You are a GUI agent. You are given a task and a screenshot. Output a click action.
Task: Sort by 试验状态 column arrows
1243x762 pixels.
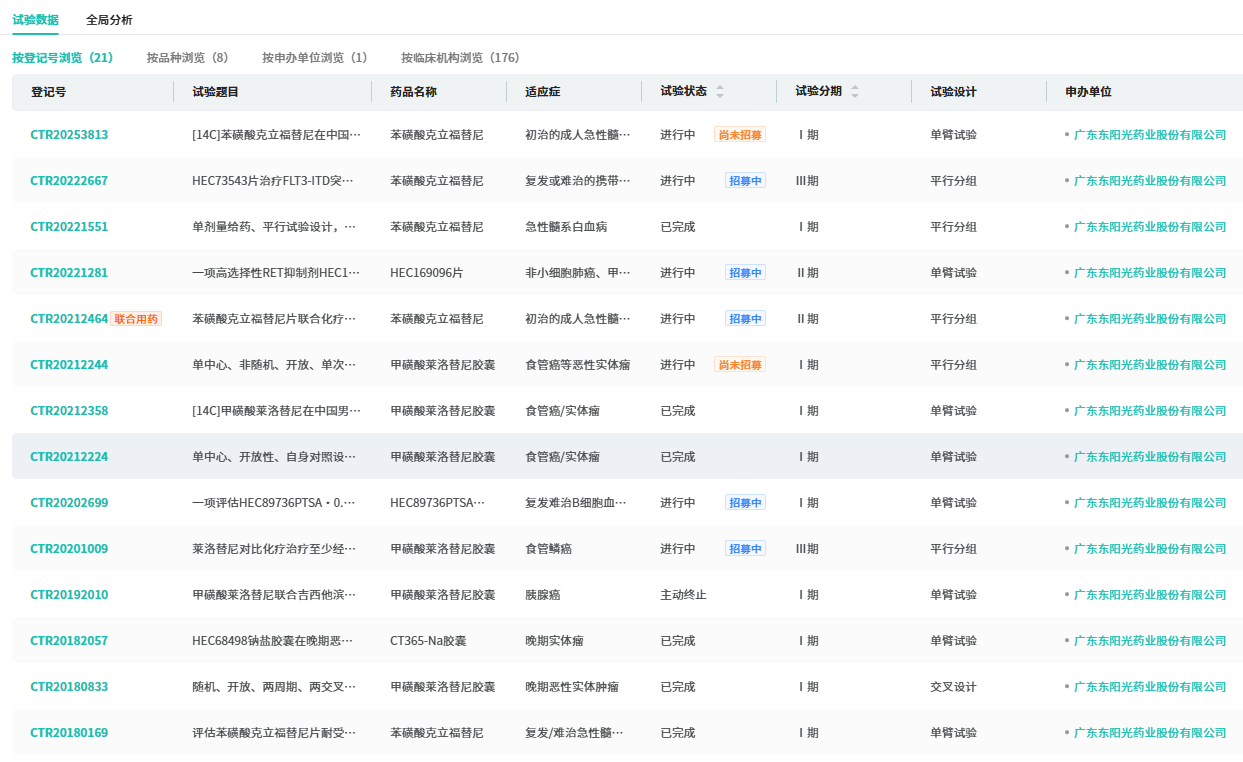[720, 92]
